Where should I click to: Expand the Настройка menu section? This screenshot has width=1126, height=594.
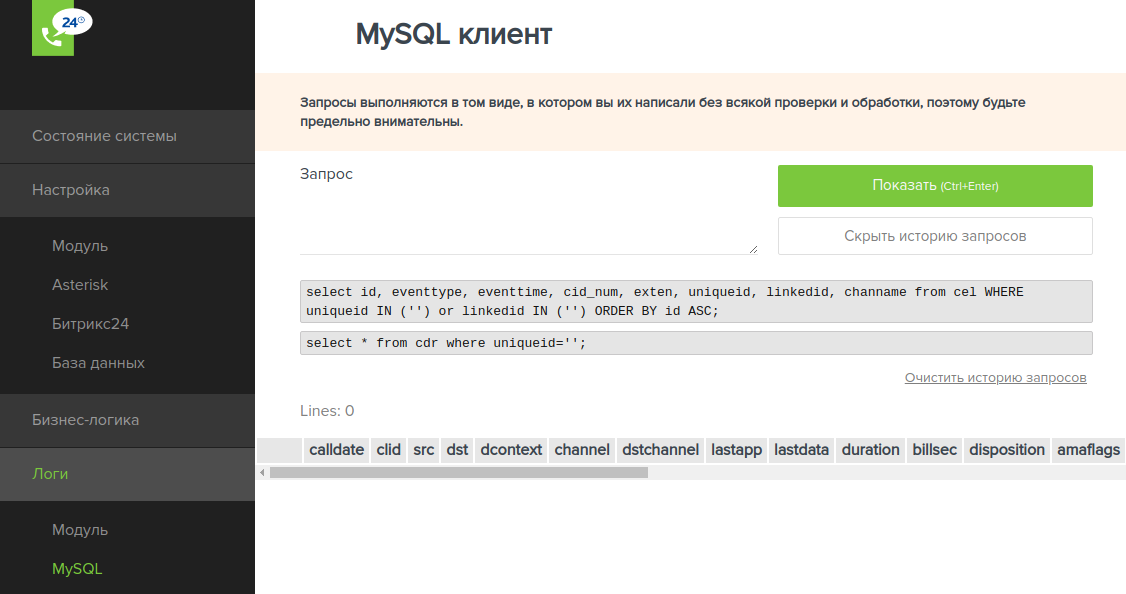[71, 190]
